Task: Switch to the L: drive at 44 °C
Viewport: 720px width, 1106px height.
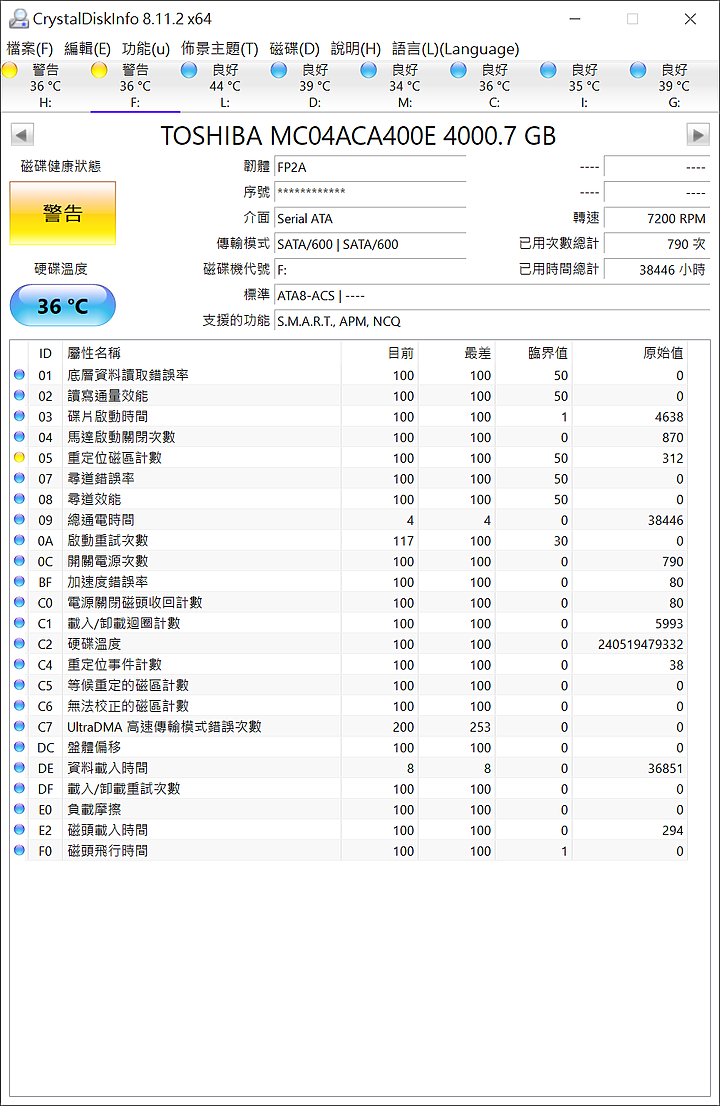Action: click(x=224, y=86)
